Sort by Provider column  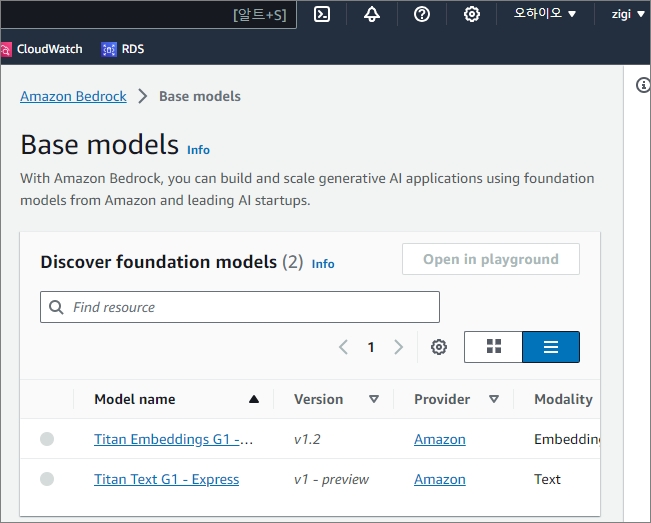[x=456, y=399]
